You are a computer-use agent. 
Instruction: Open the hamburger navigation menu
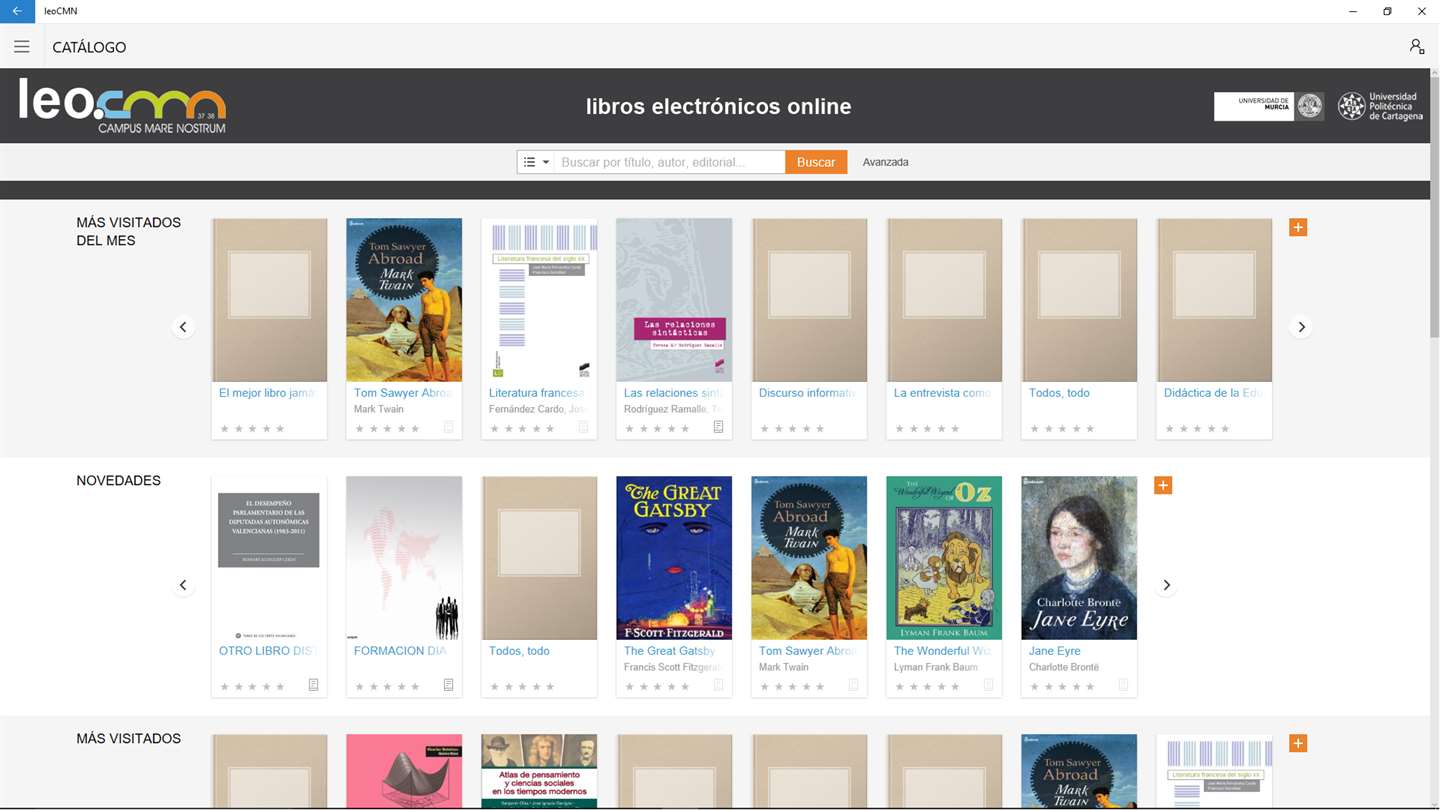tap(21, 47)
